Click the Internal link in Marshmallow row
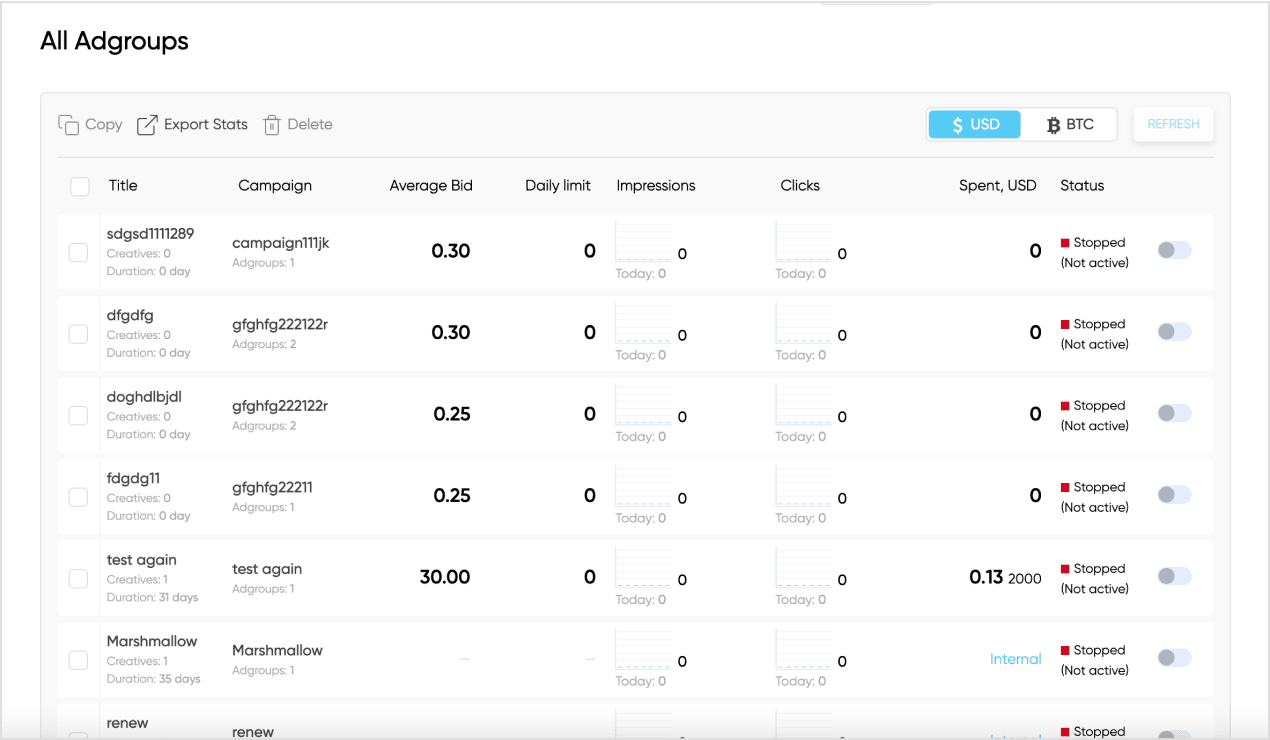This screenshot has height=740, width=1270. [x=1015, y=659]
